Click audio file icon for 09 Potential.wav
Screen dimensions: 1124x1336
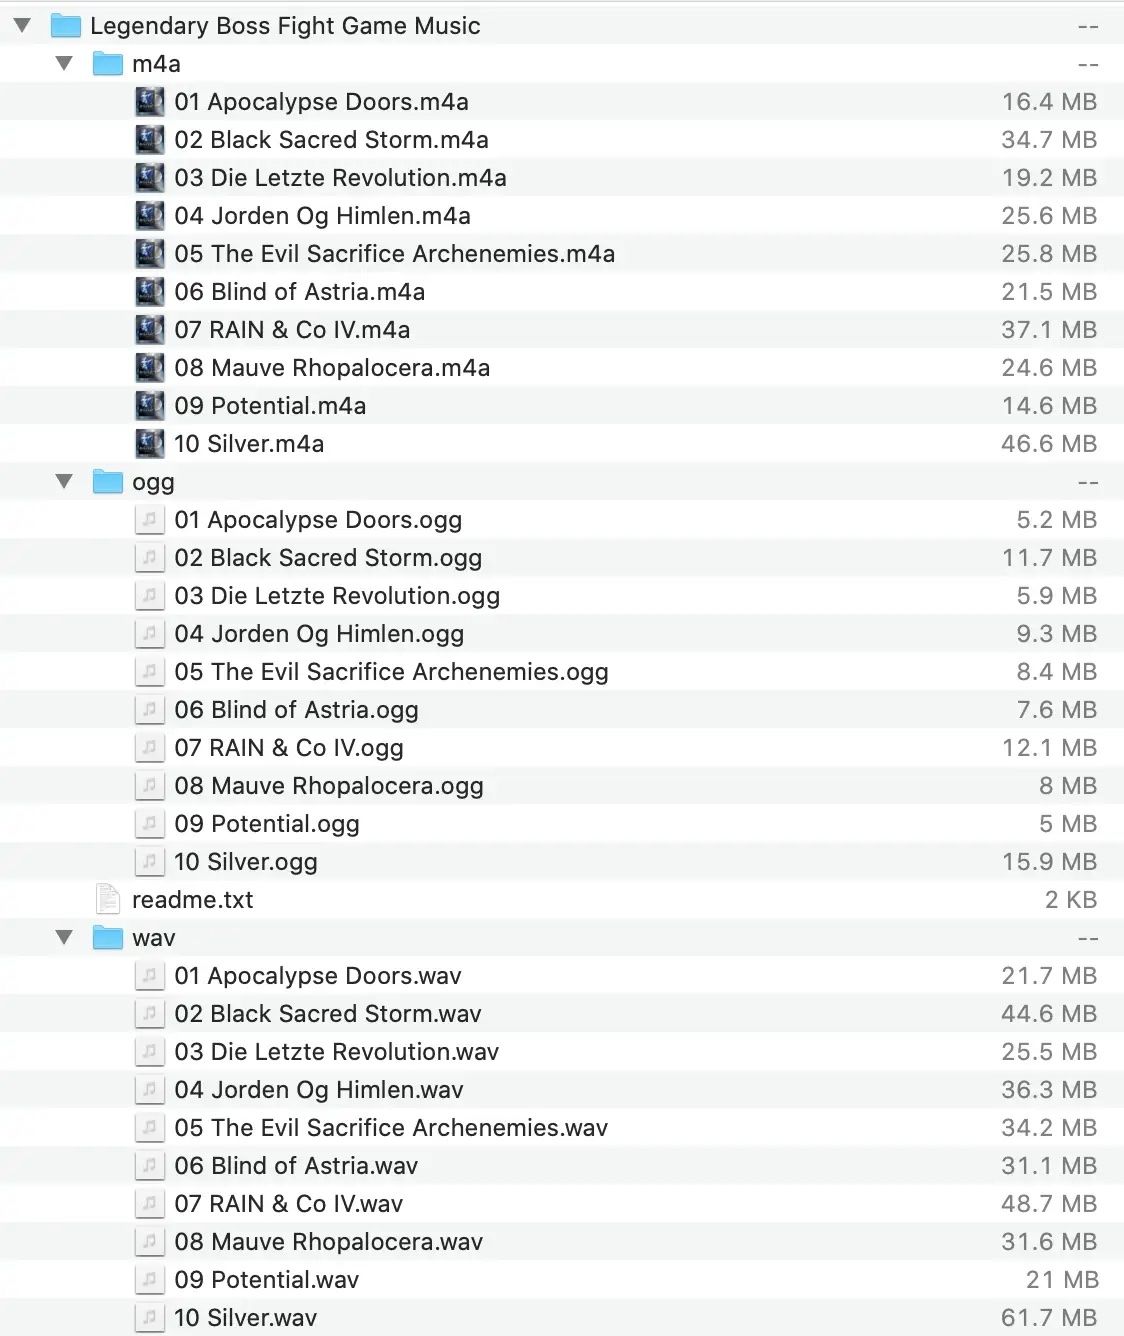[149, 1280]
